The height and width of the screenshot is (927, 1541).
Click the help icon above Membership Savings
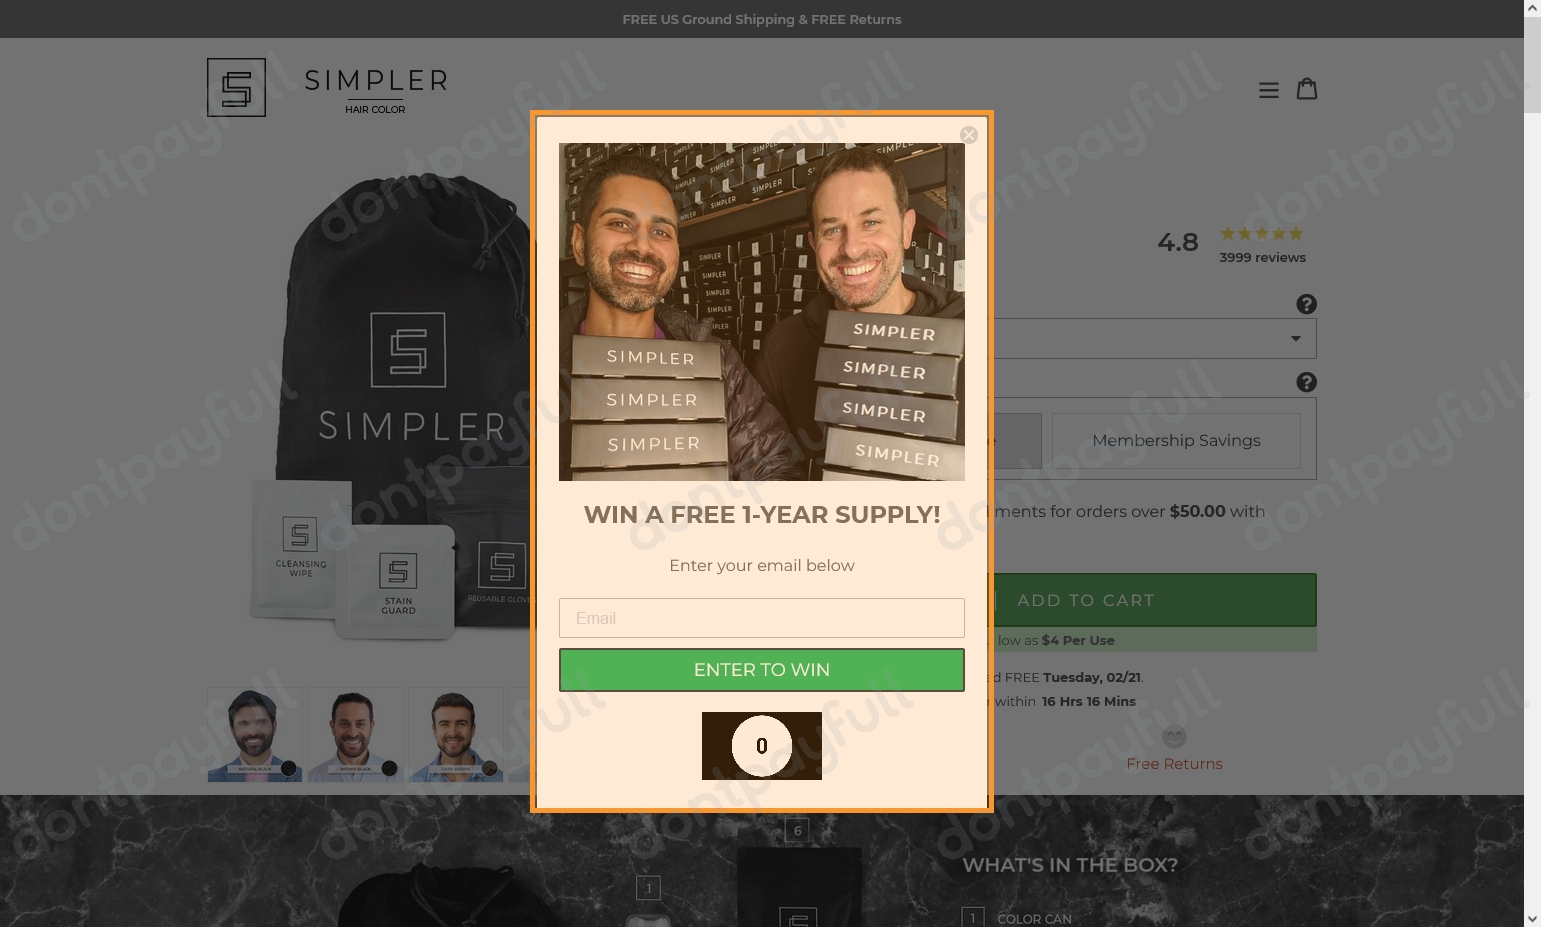(x=1306, y=382)
